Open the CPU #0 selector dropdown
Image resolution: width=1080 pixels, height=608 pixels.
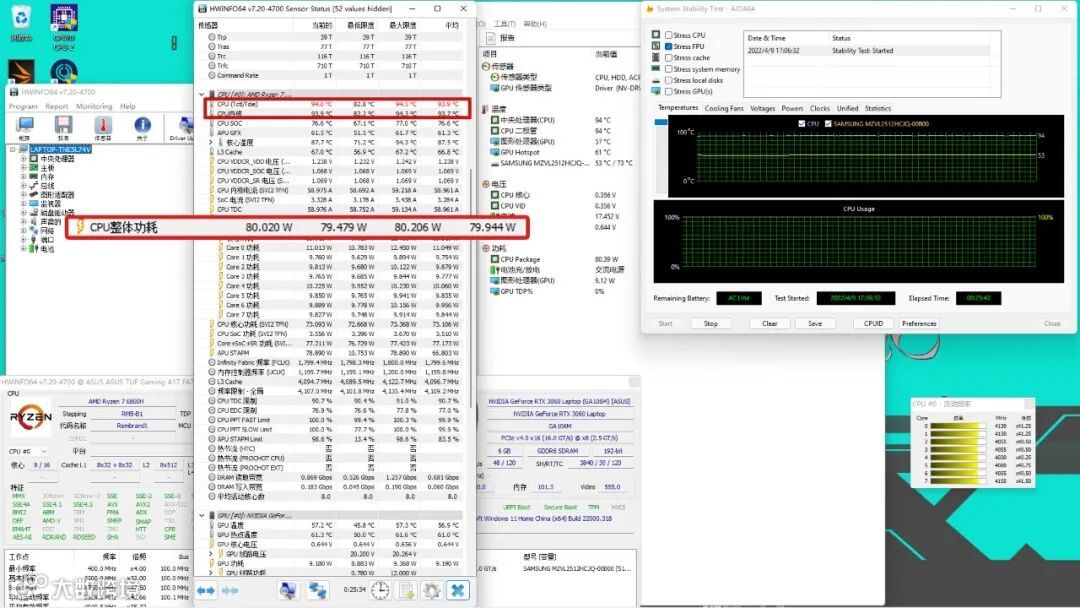tap(28, 452)
